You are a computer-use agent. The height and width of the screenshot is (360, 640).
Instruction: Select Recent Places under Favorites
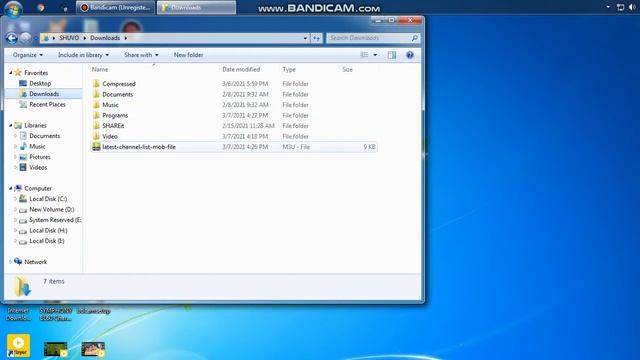point(47,104)
